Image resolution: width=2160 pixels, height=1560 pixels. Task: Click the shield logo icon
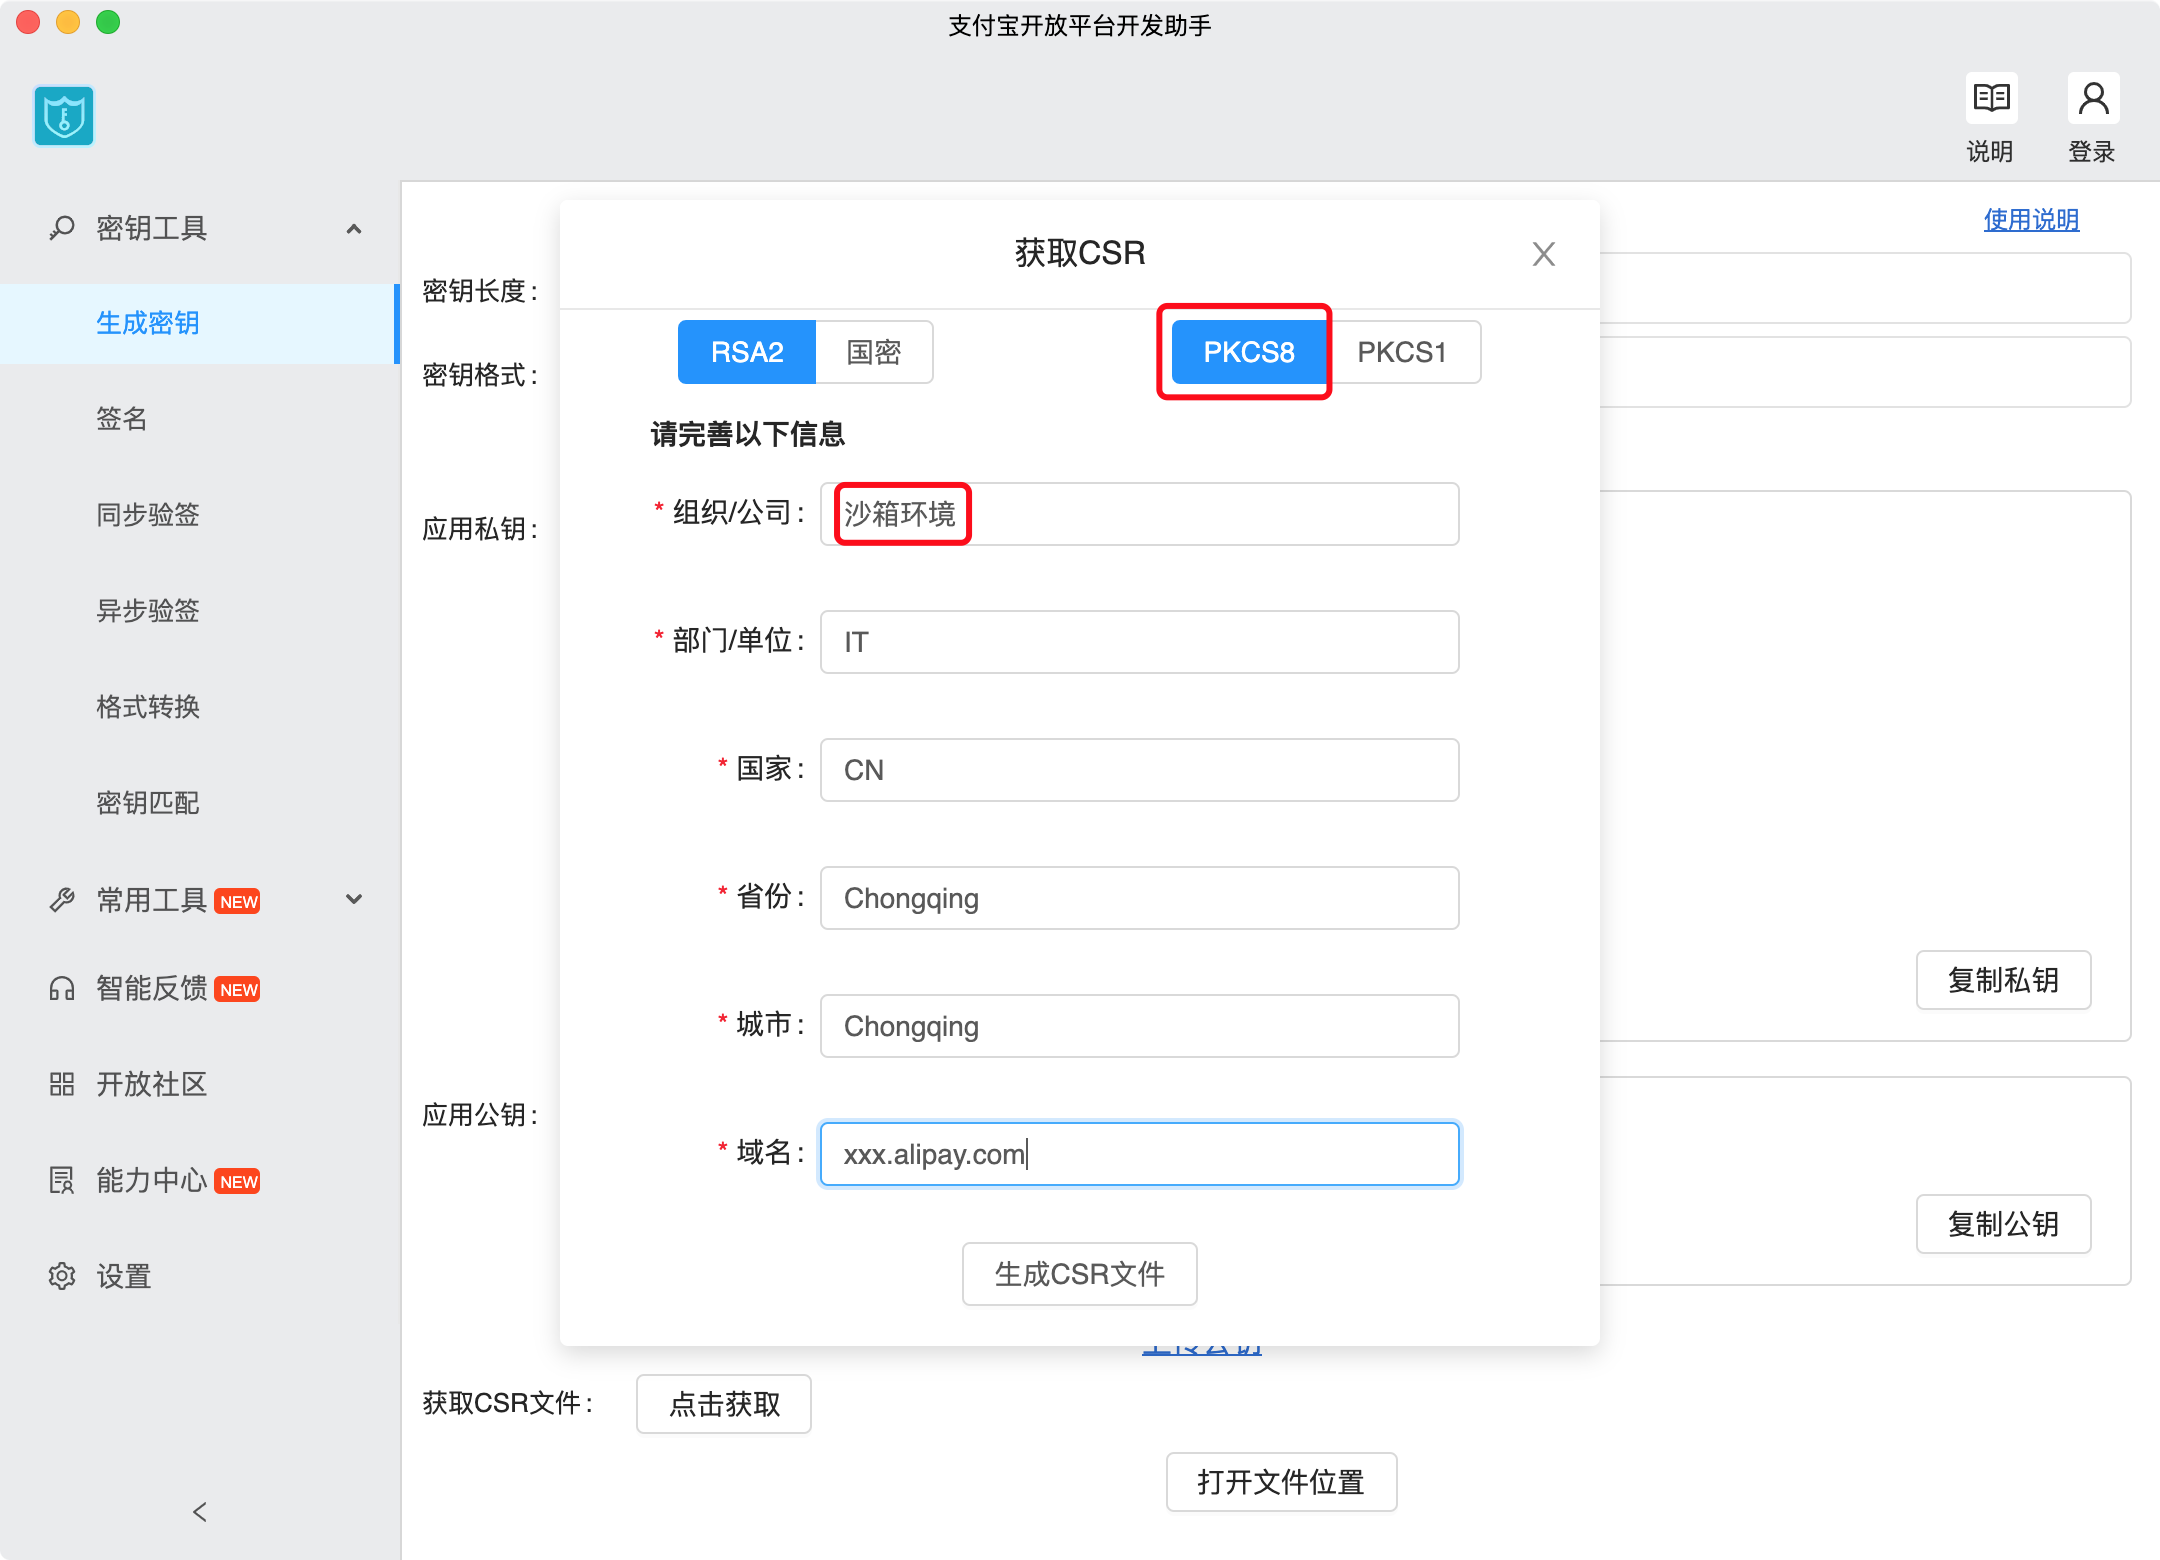[64, 116]
